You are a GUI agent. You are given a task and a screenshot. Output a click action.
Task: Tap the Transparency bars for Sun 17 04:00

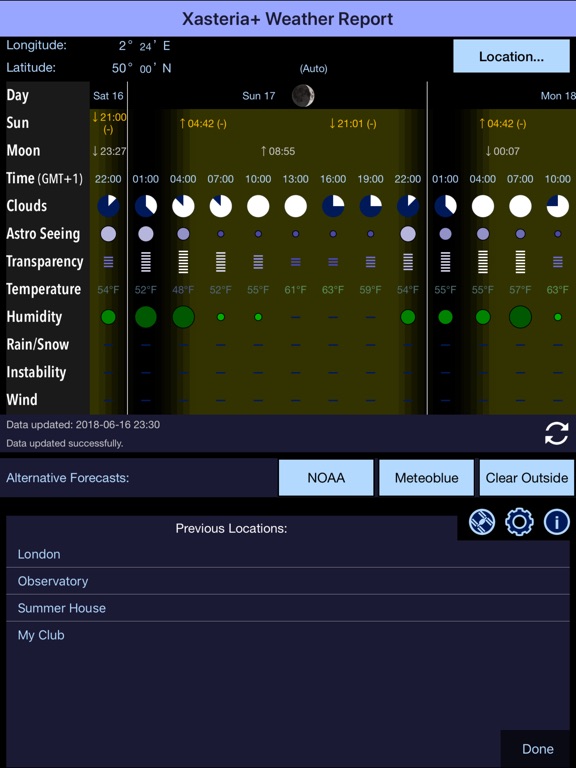[x=183, y=262]
